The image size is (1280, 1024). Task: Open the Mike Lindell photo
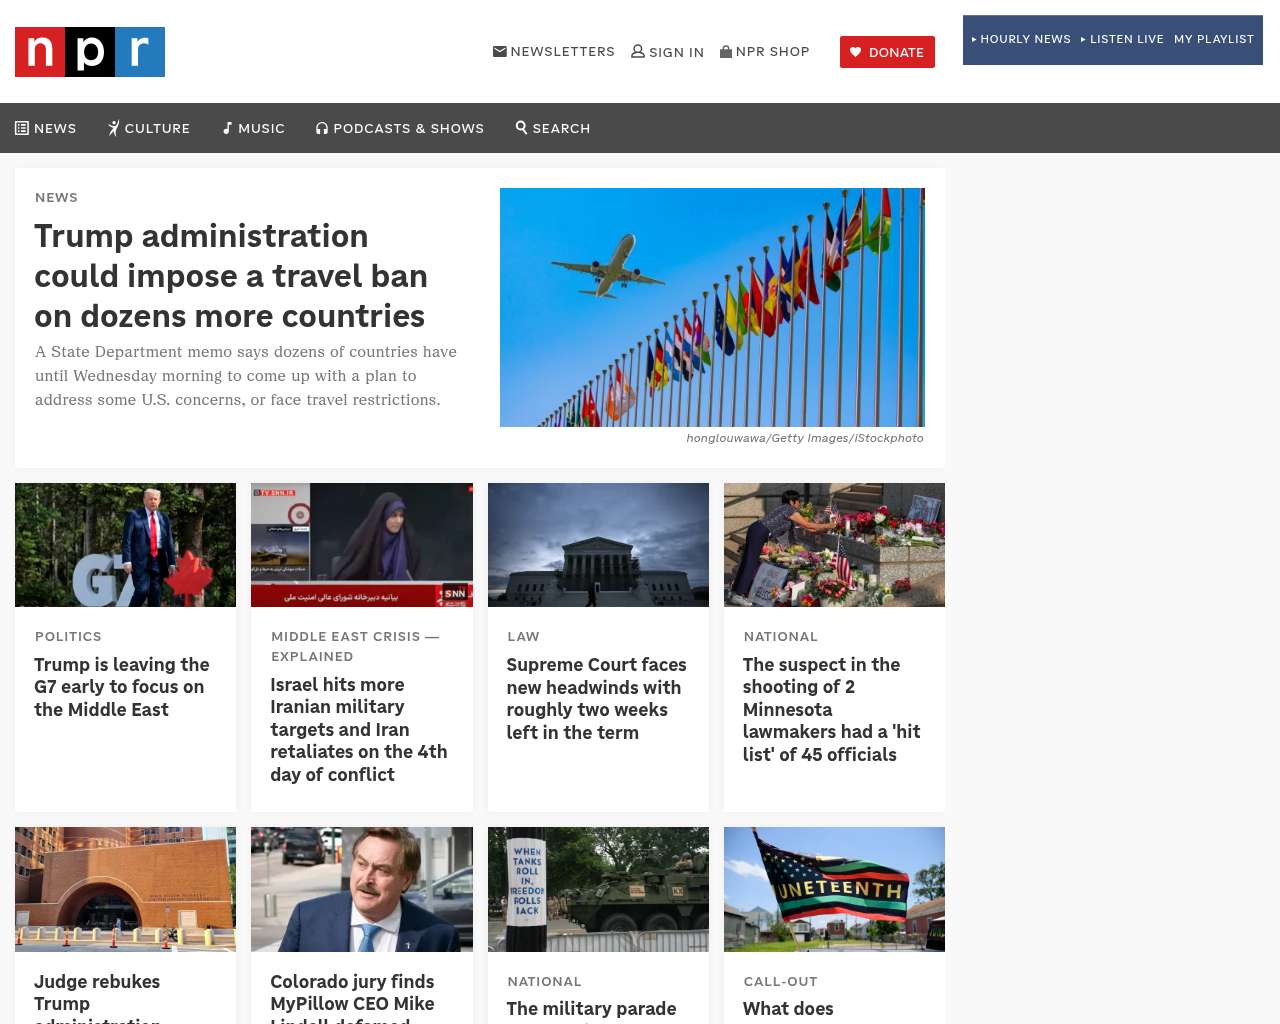click(x=362, y=889)
